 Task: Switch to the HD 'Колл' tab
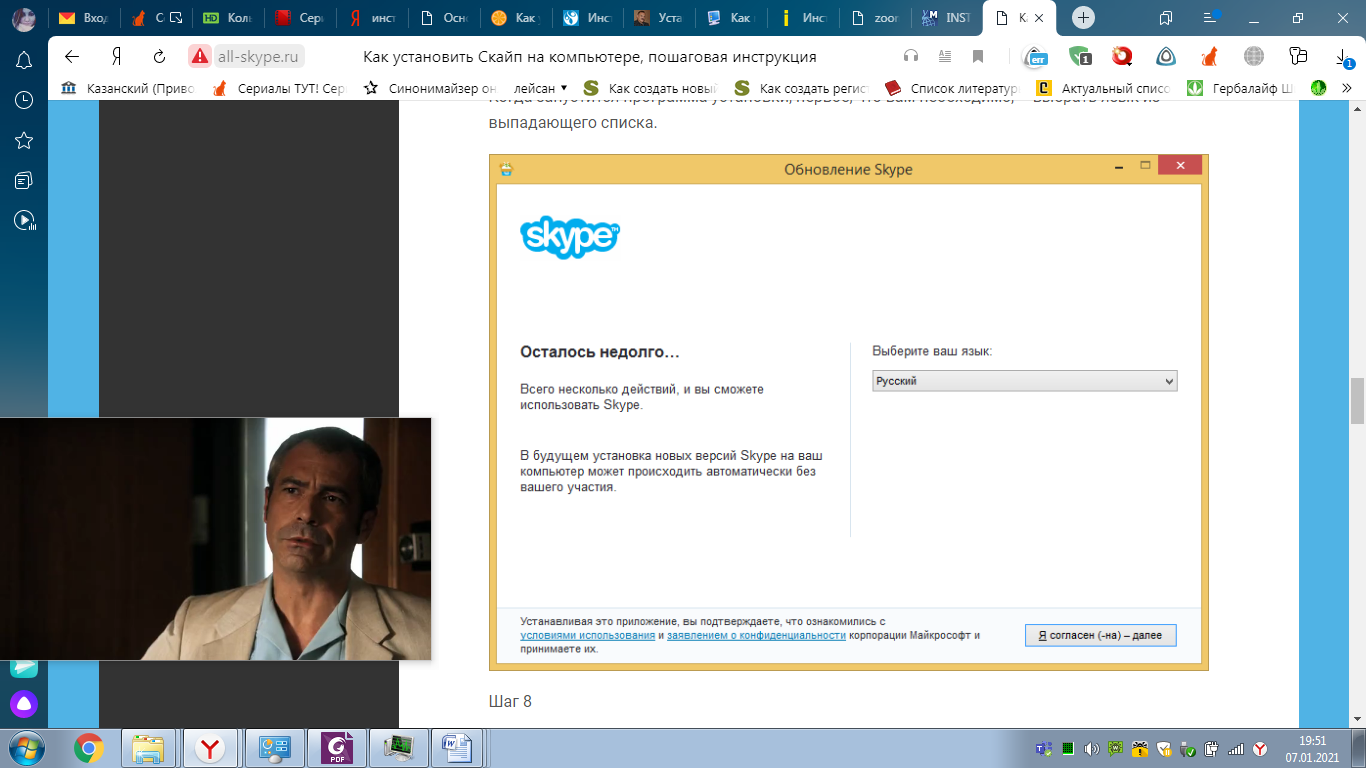click(x=226, y=18)
